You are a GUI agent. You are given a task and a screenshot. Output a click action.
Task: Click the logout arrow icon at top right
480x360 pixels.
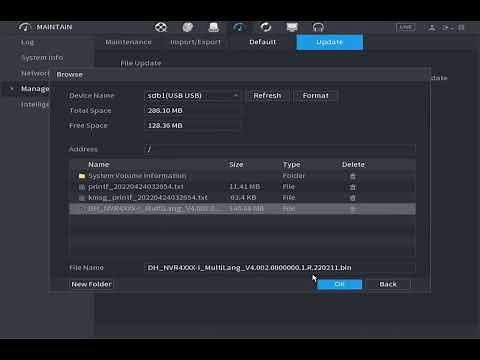446,28
